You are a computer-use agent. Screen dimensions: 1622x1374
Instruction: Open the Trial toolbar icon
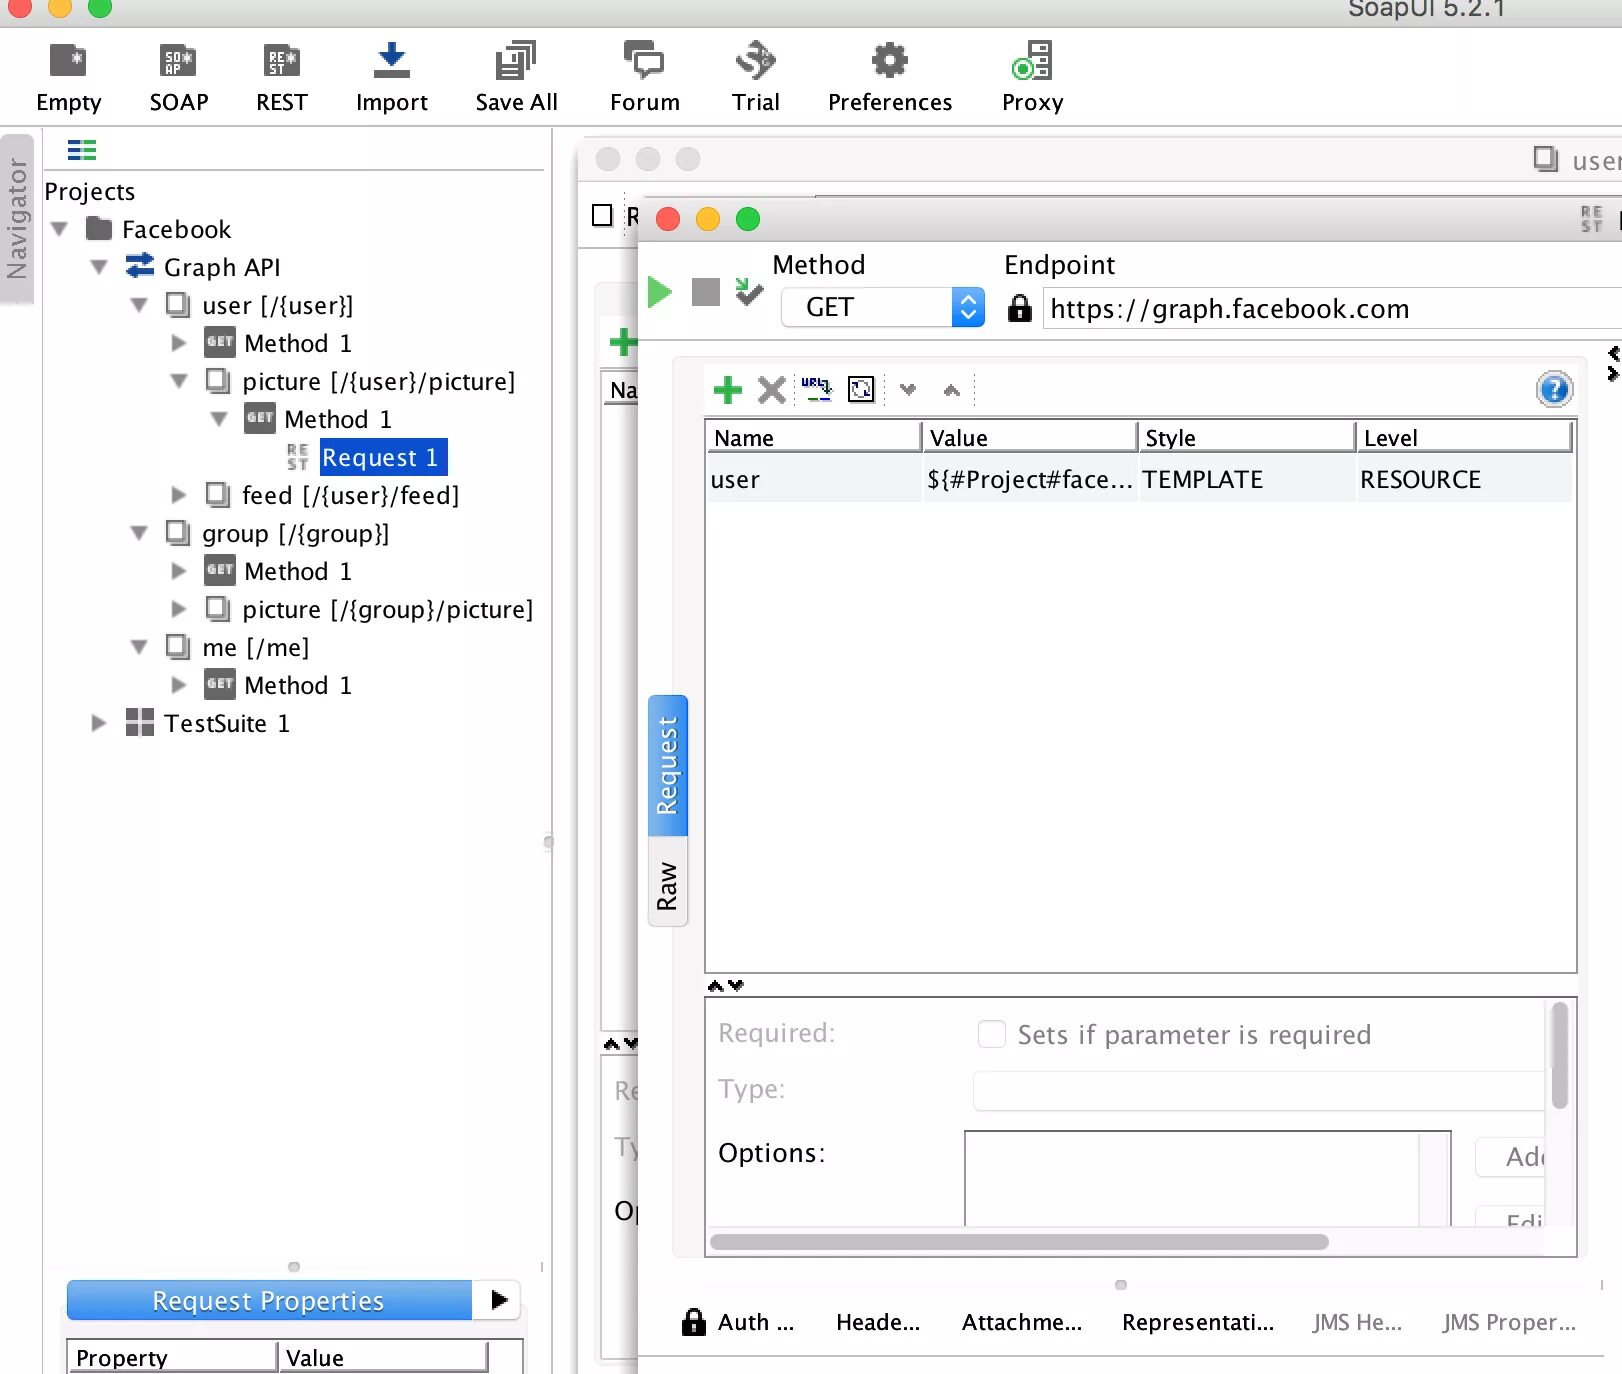[x=755, y=78]
